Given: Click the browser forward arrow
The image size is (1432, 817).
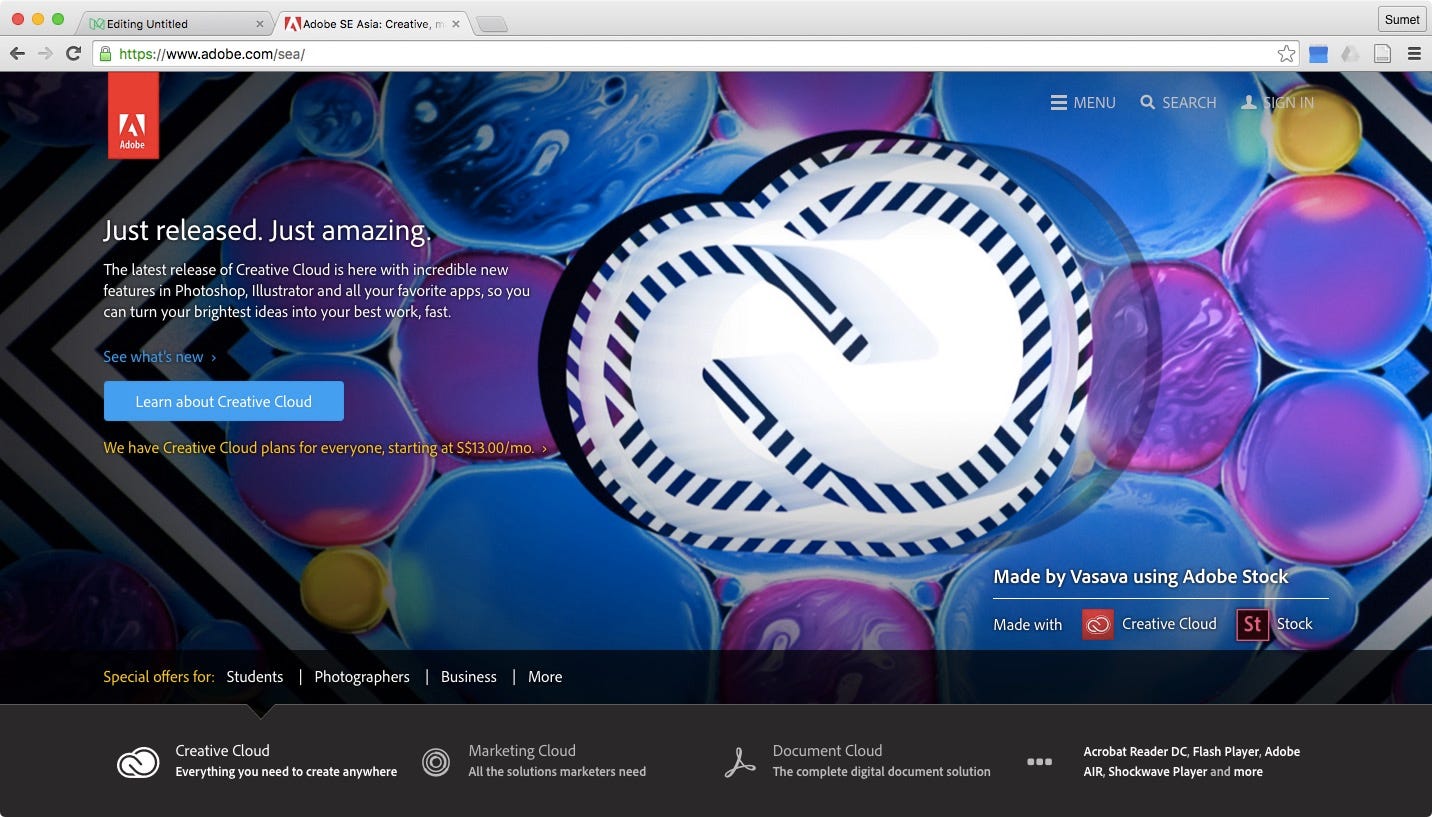Looking at the screenshot, I should tap(45, 54).
